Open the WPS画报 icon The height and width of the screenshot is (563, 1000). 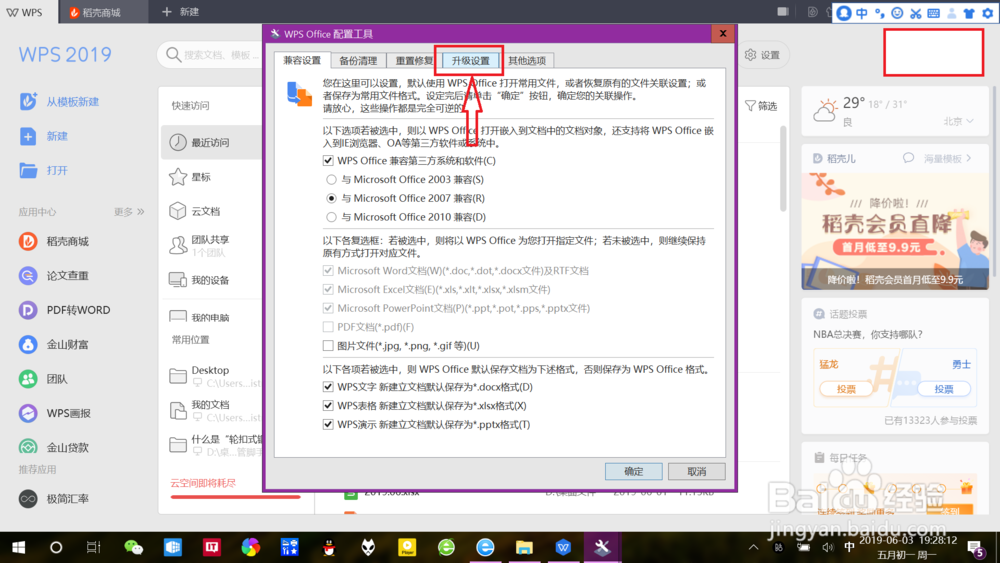pos(28,413)
